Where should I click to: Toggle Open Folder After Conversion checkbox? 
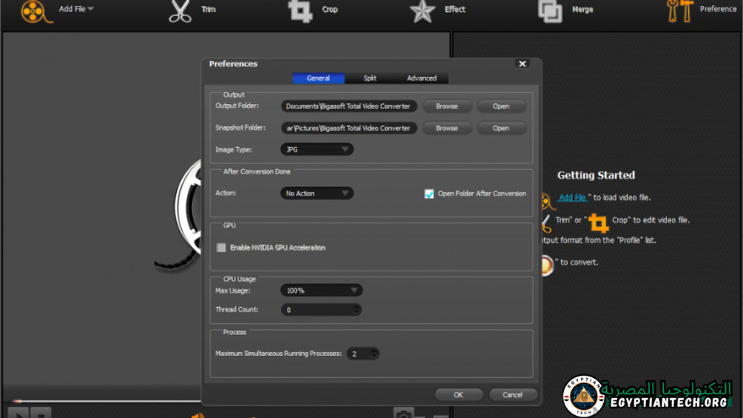(429, 194)
